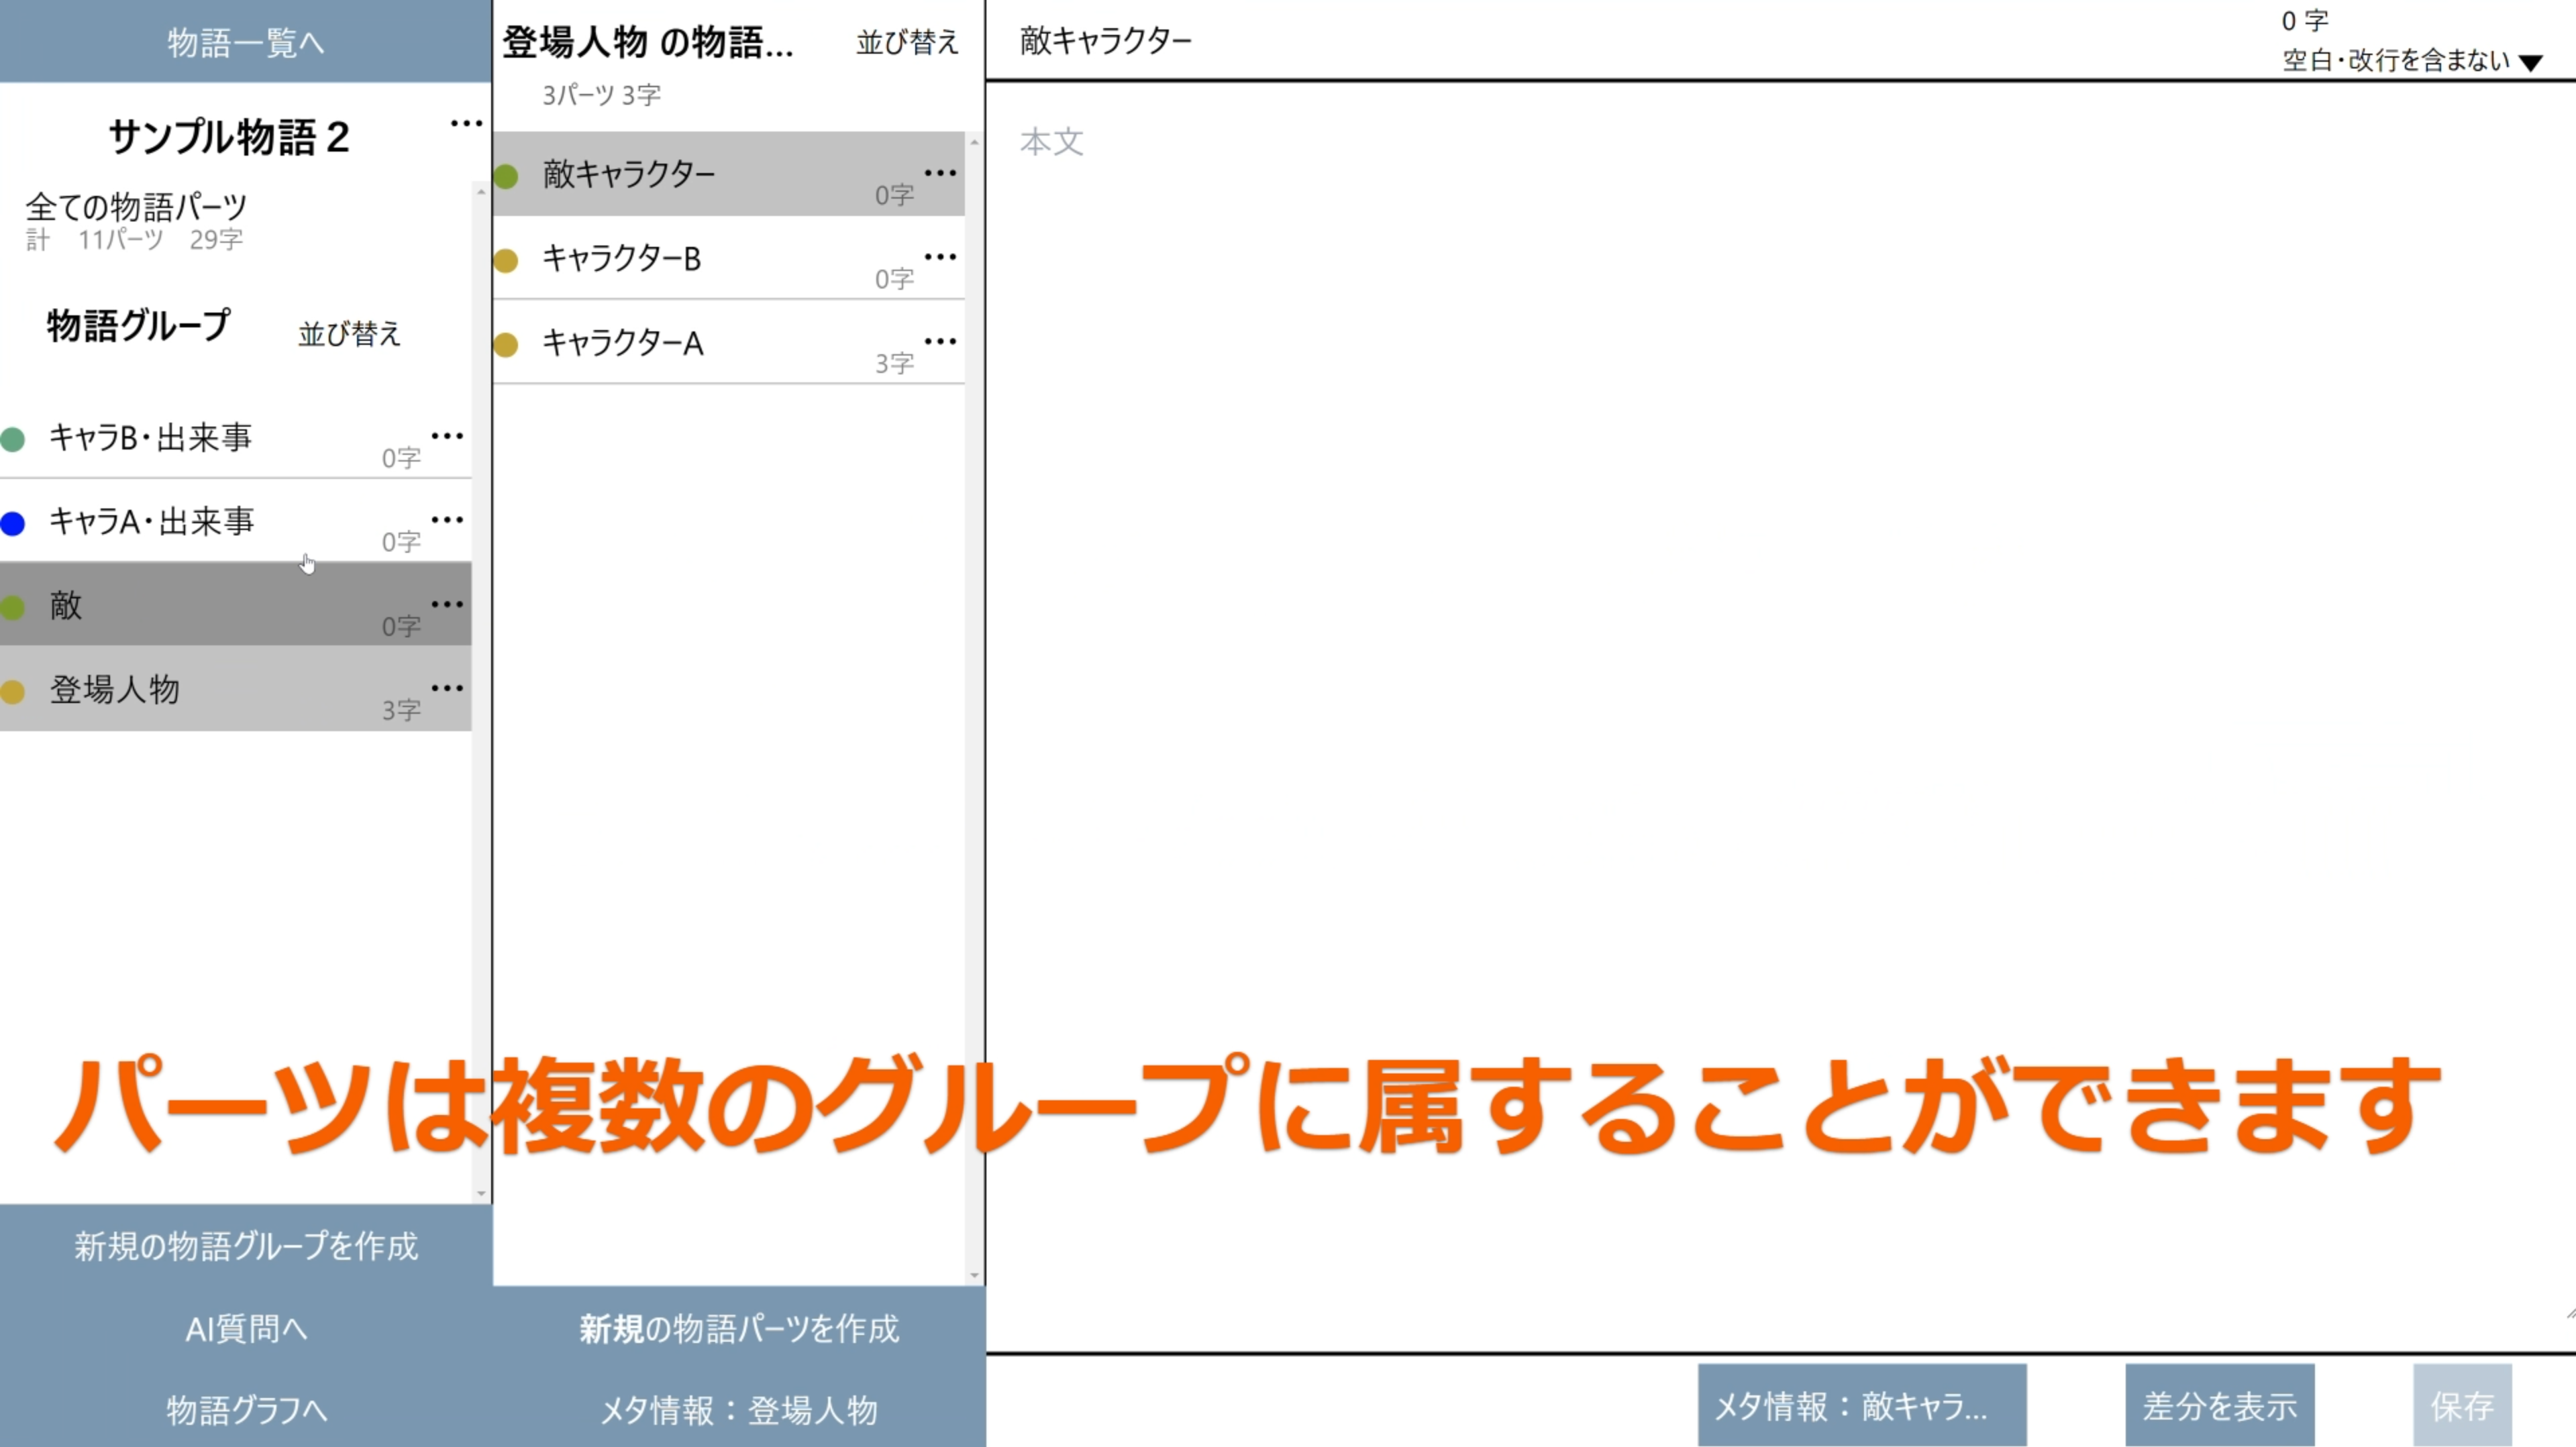Select キャラA・出来事 group
The image size is (2576, 1447).
pyautogui.click(x=235, y=521)
